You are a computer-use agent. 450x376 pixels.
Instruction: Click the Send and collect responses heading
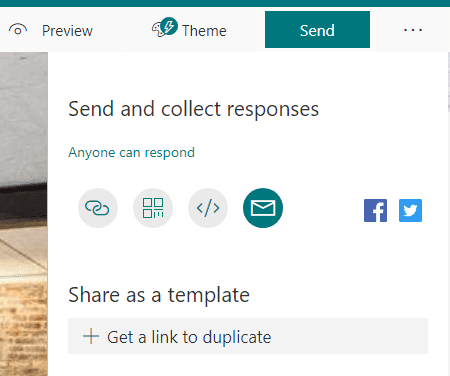(193, 109)
